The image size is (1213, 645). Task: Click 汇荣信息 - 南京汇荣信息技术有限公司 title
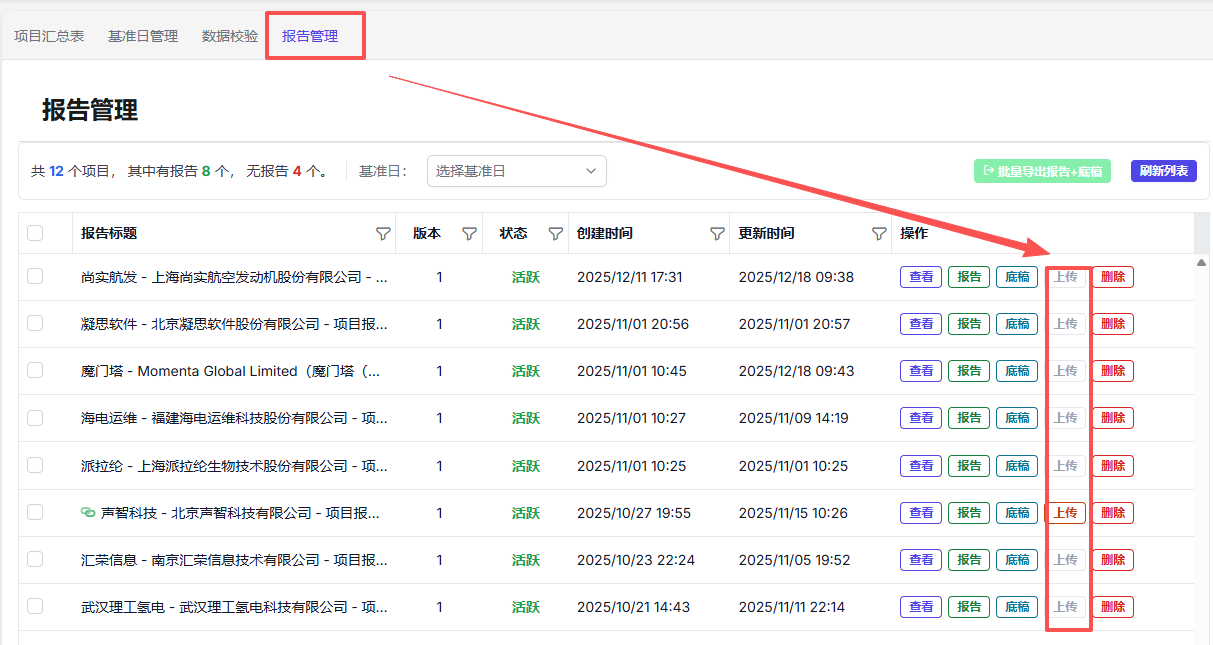pyautogui.click(x=234, y=560)
